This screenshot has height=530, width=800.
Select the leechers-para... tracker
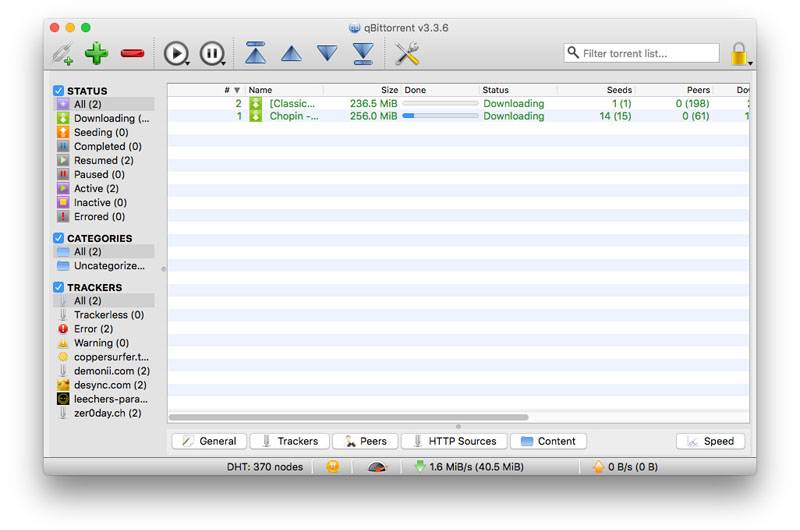pyautogui.click(x=104, y=399)
